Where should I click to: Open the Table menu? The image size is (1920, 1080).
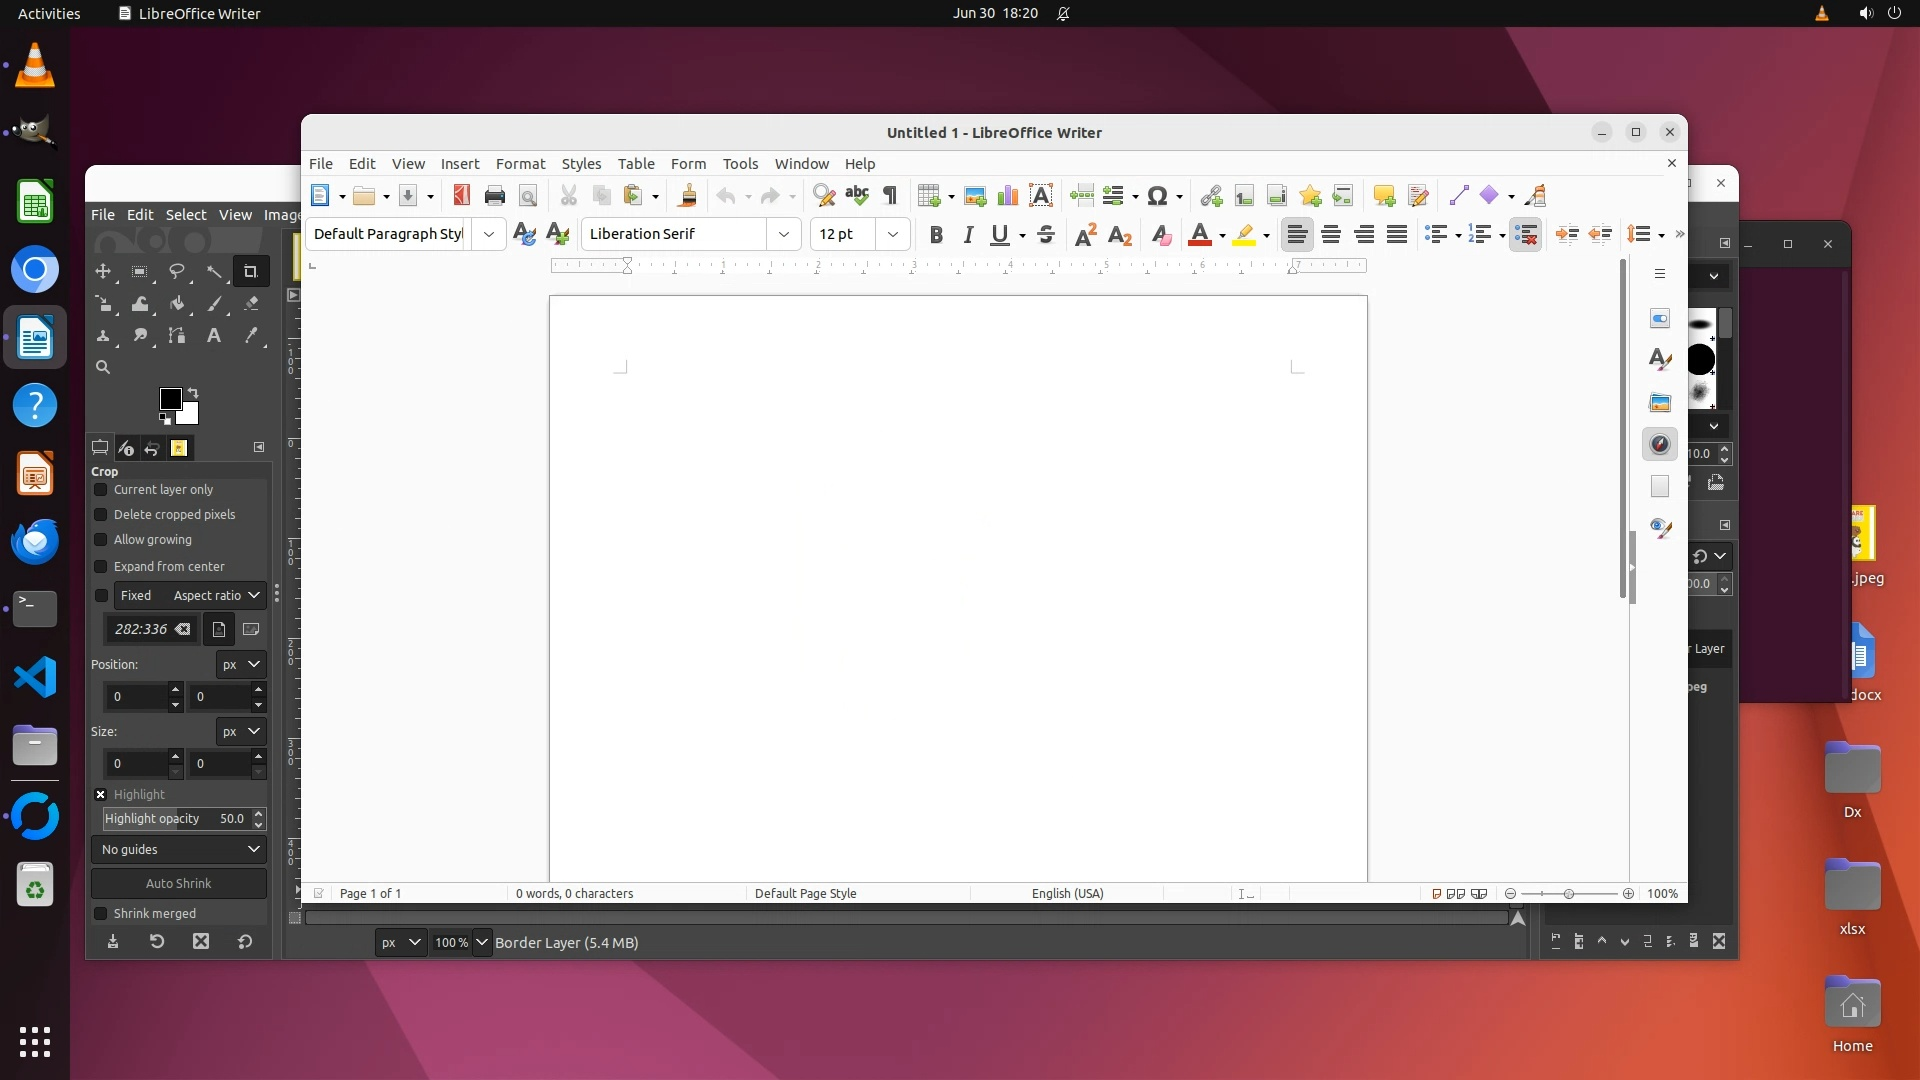(636, 164)
